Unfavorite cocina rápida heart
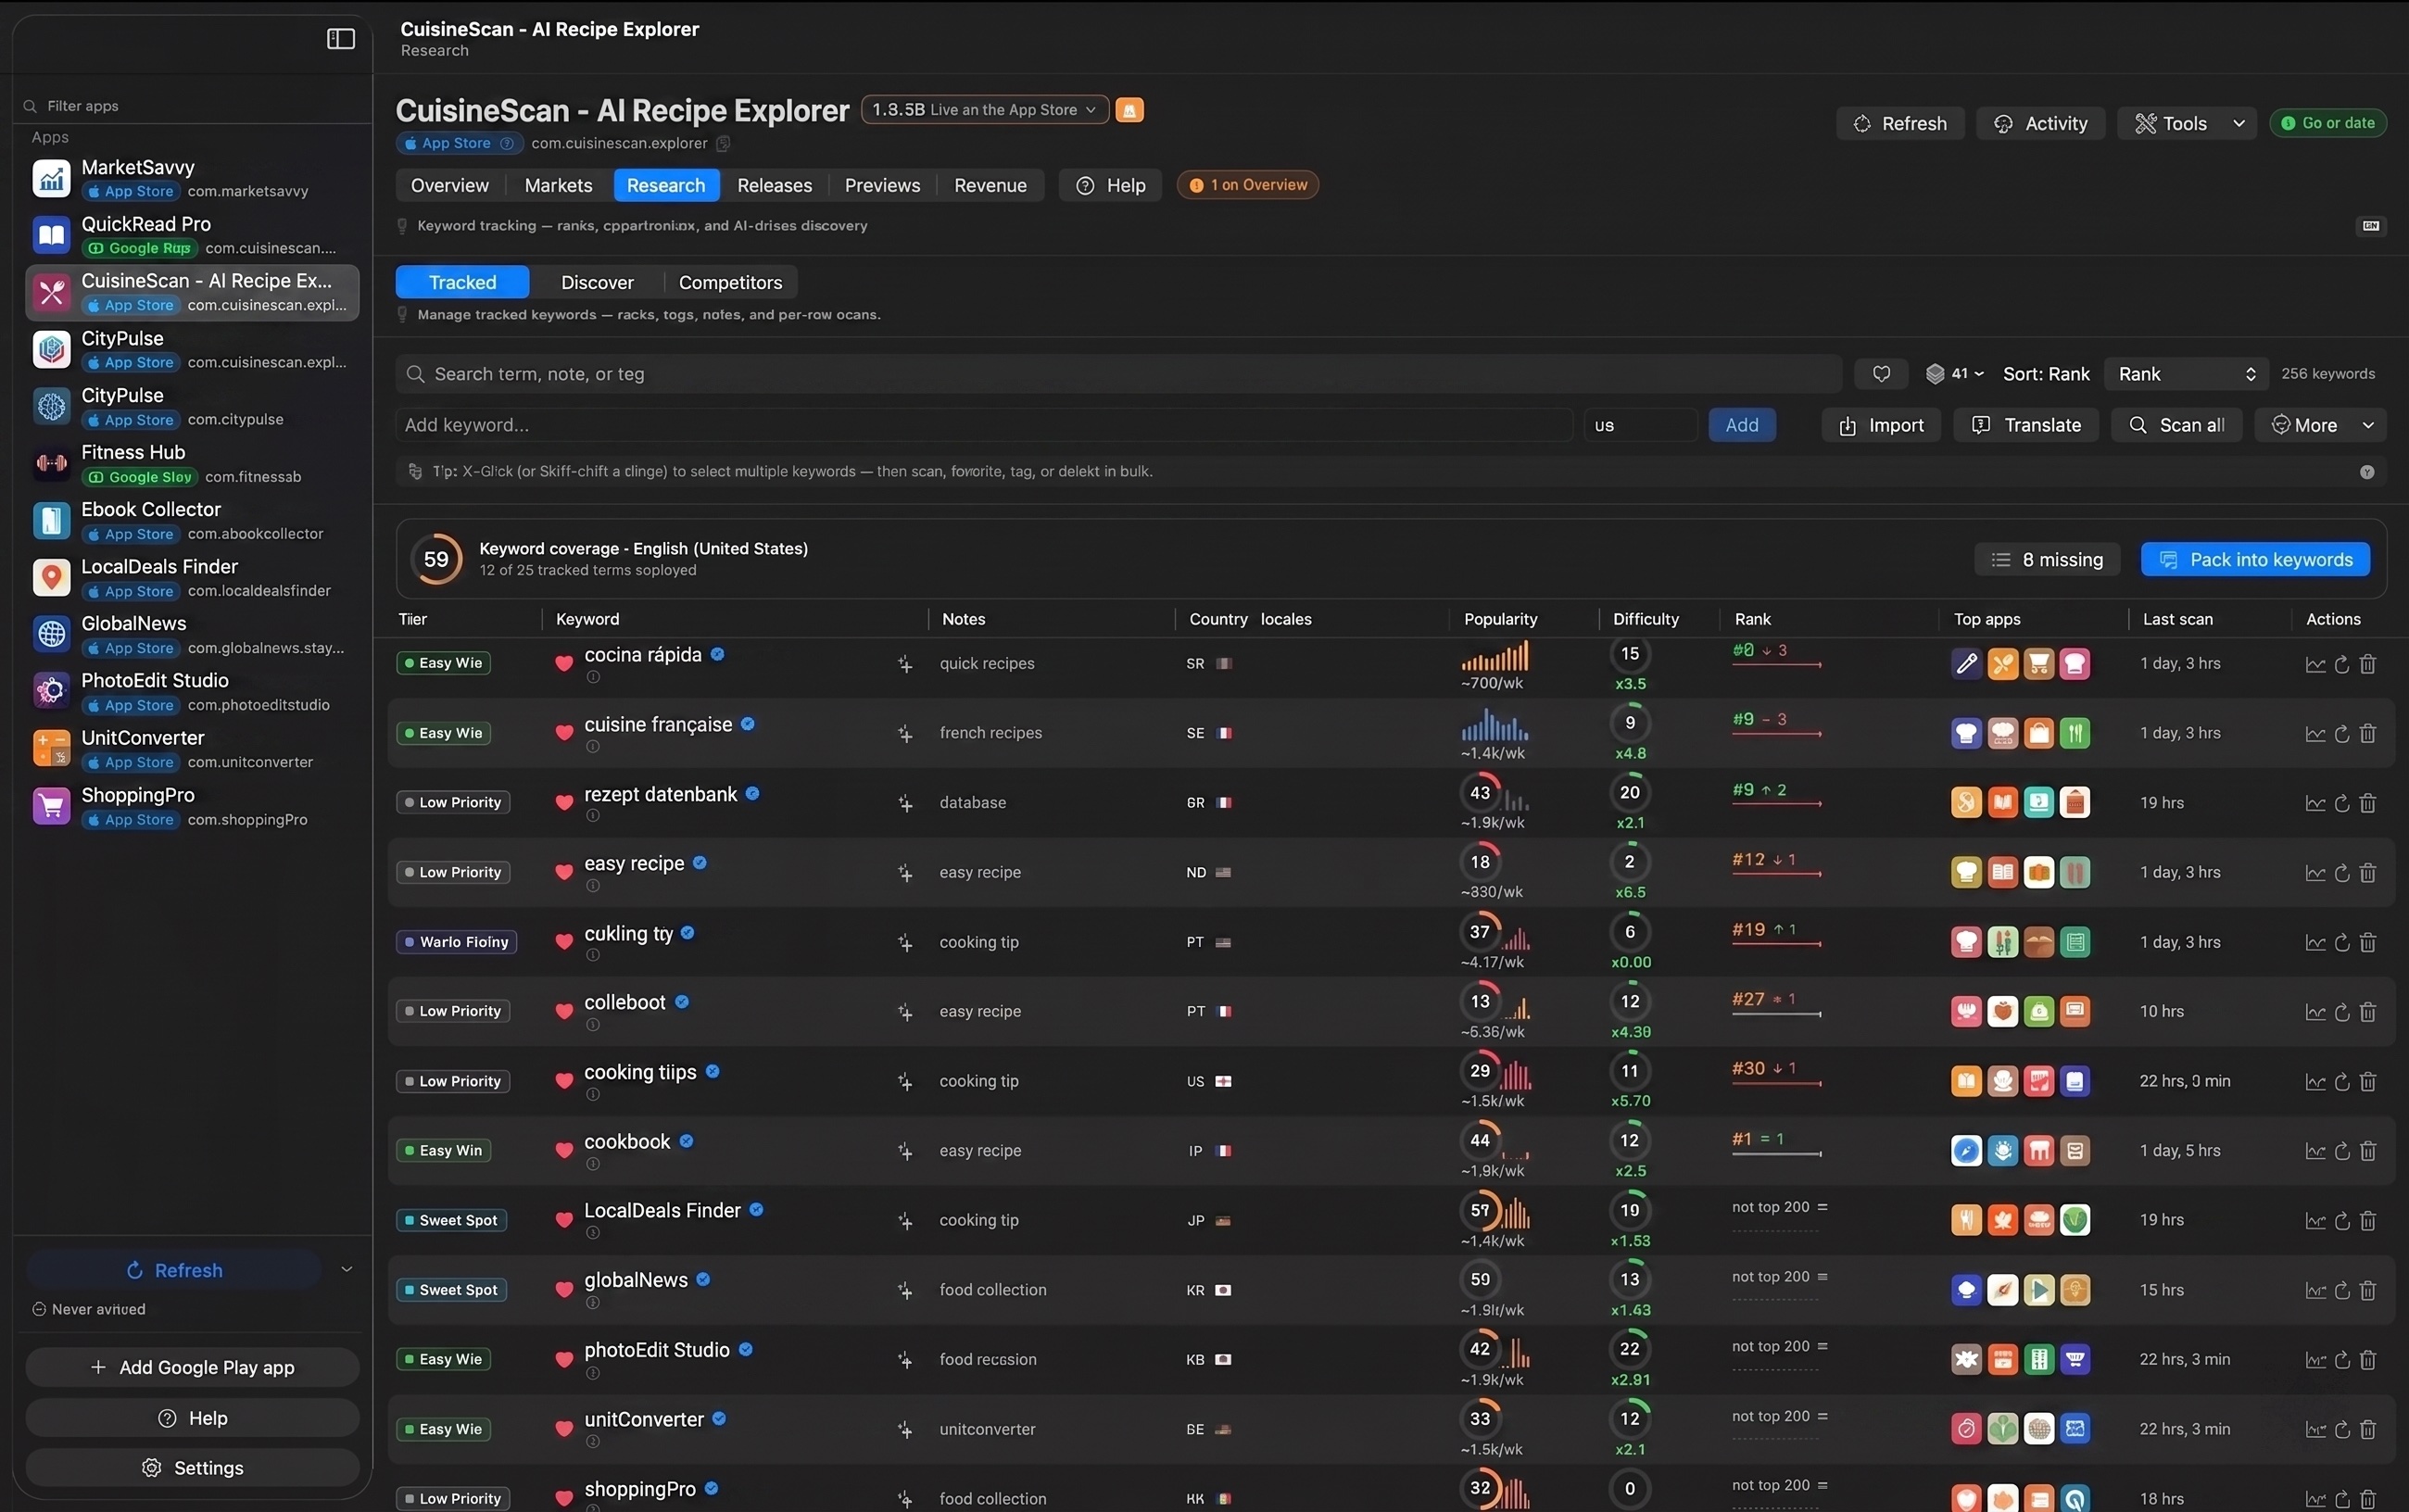Screen dimensions: 2409x1512 [564, 663]
